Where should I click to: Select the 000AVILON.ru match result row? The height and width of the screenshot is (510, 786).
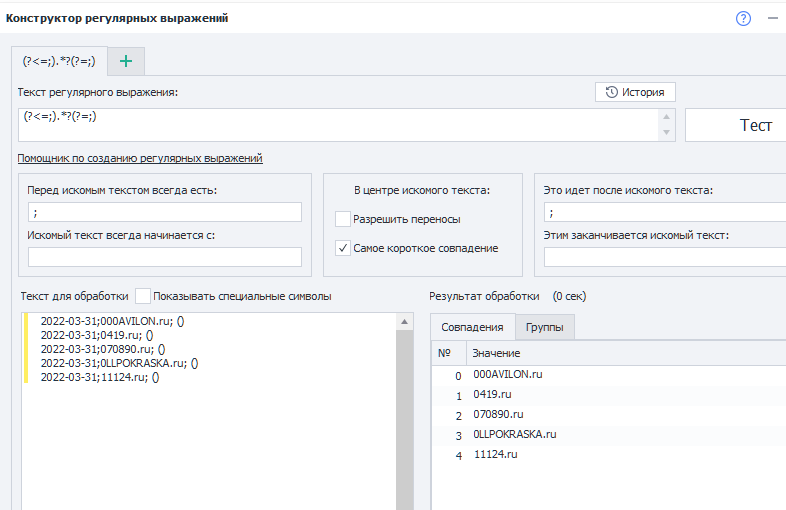(508, 374)
